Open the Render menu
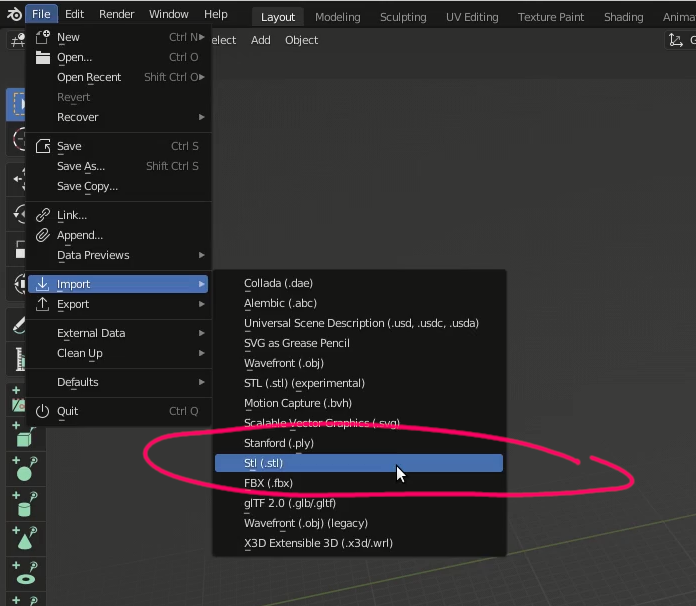 click(116, 14)
